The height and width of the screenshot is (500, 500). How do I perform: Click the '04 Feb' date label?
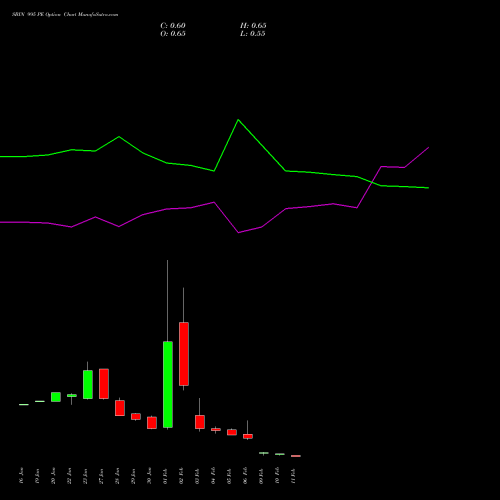coord(214,476)
